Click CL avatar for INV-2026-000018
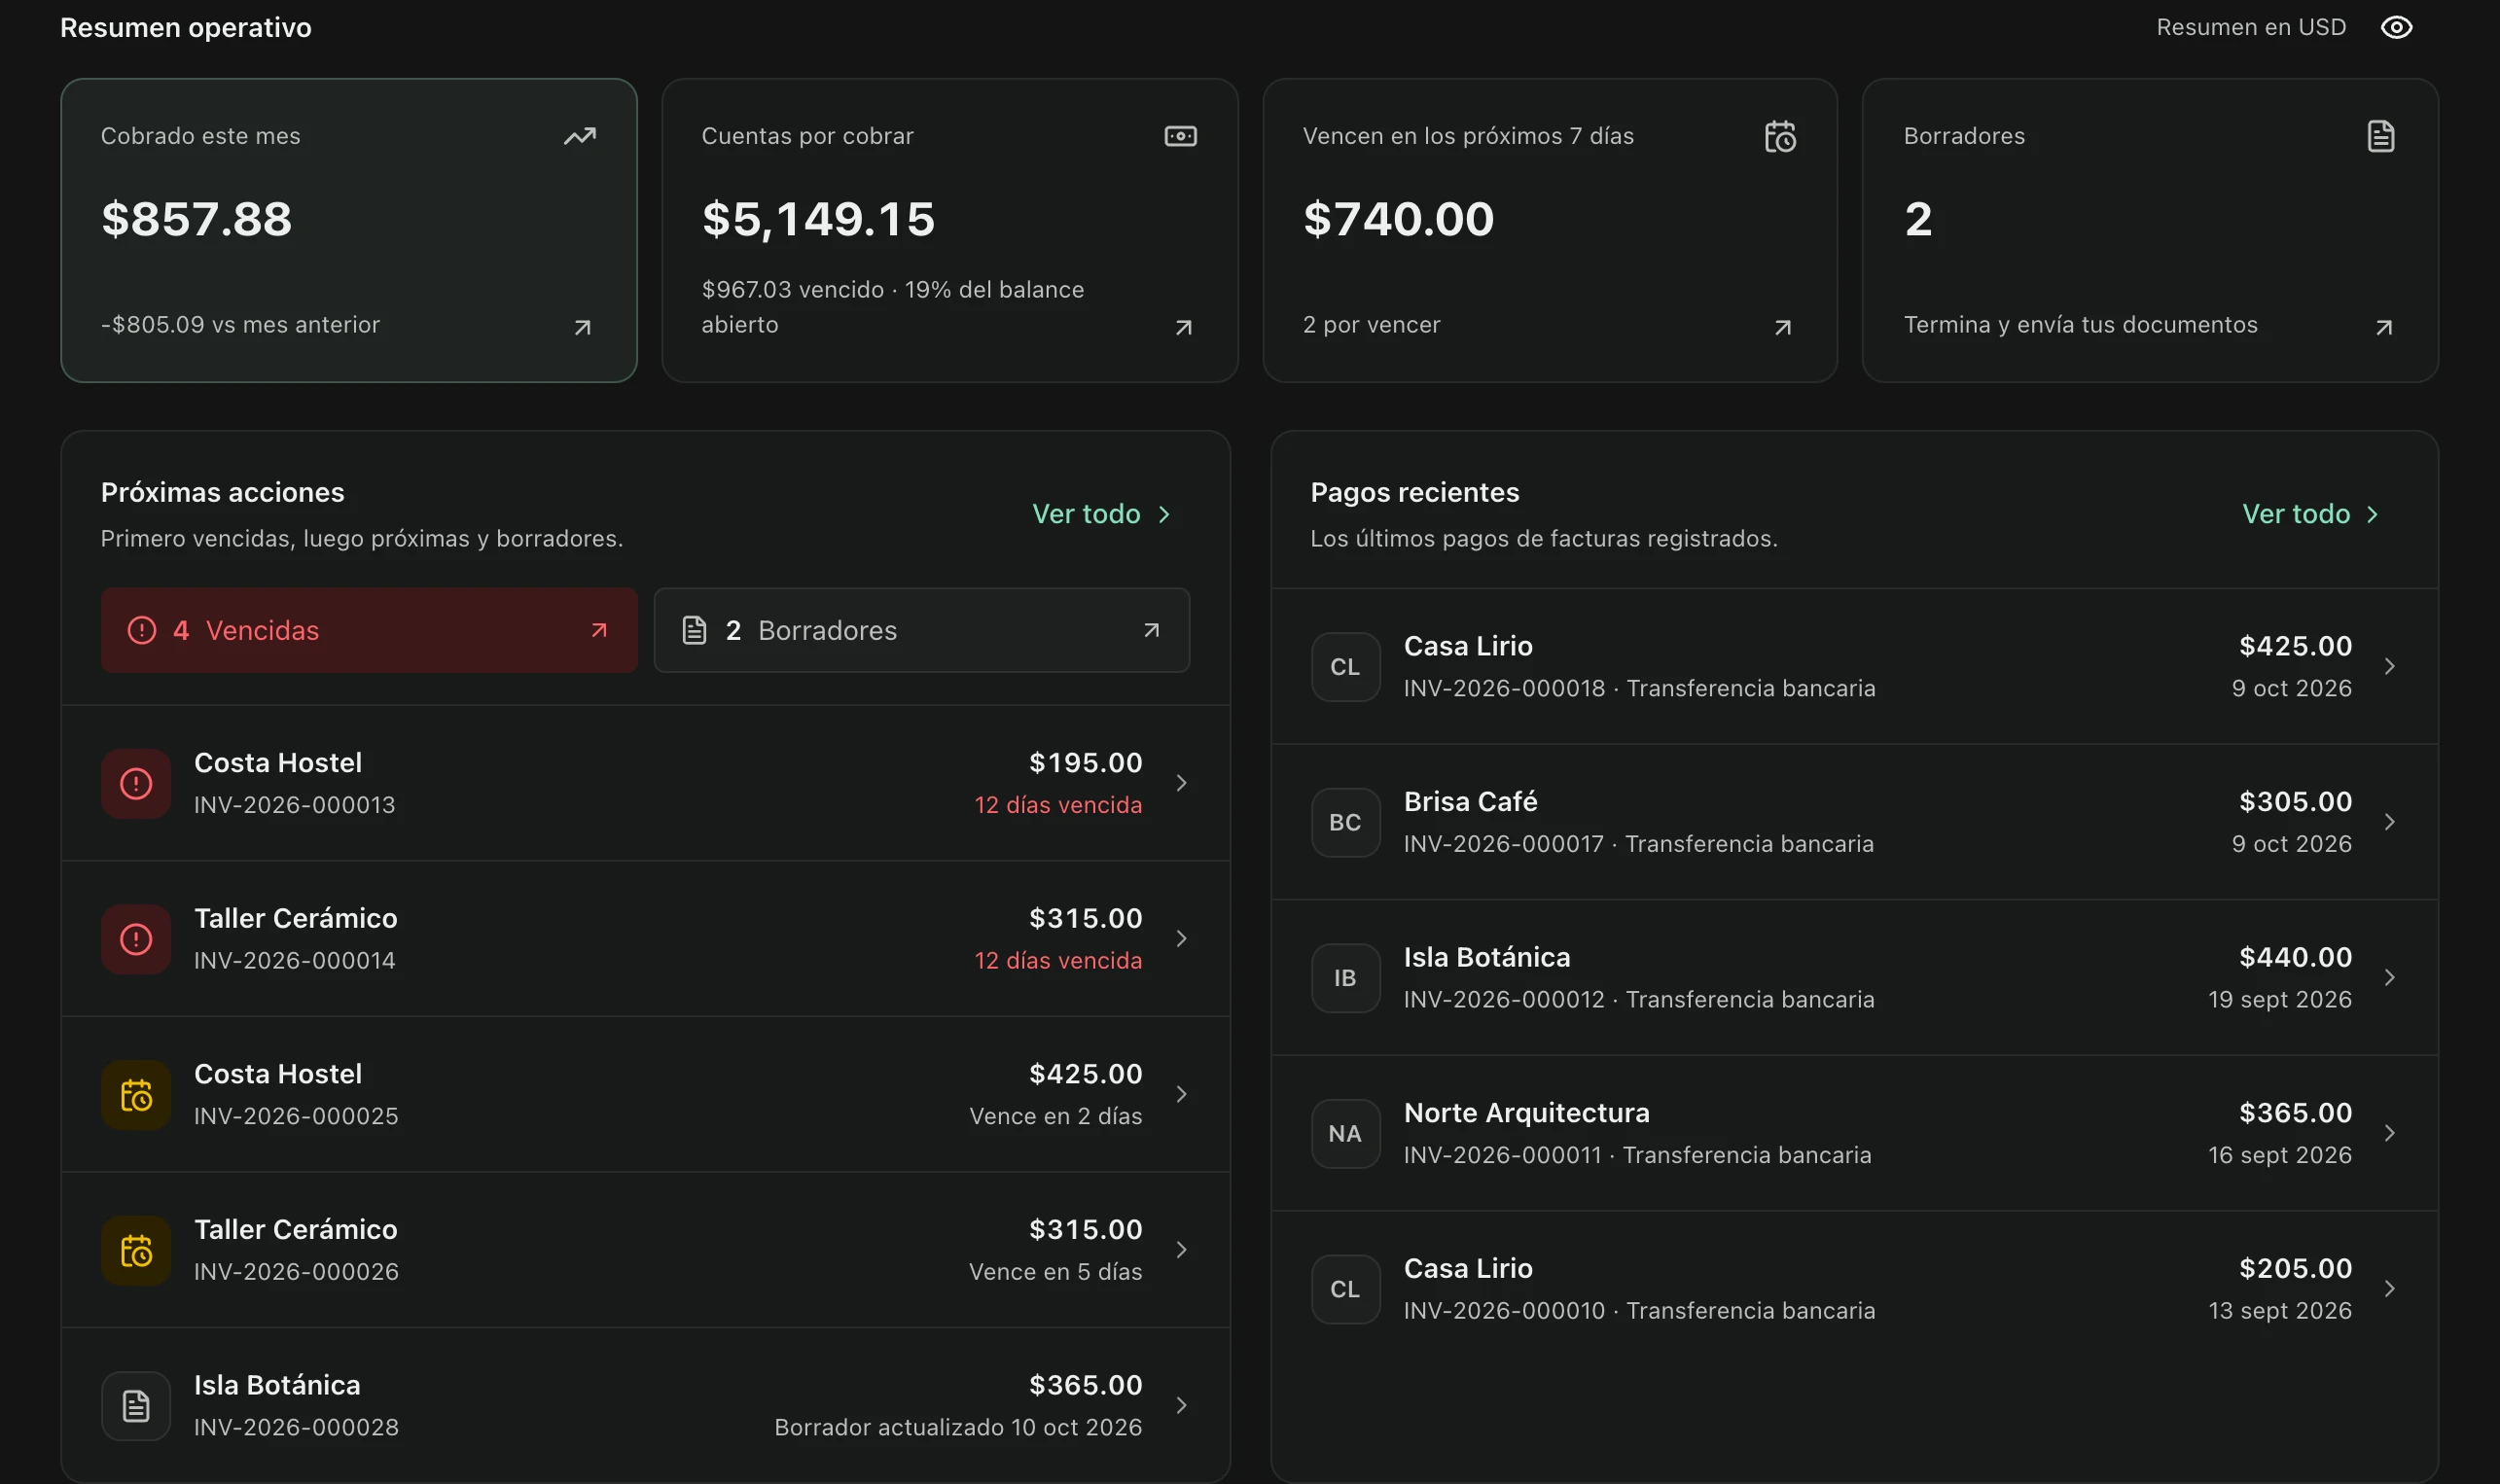This screenshot has height=1484, width=2500. point(1345,667)
